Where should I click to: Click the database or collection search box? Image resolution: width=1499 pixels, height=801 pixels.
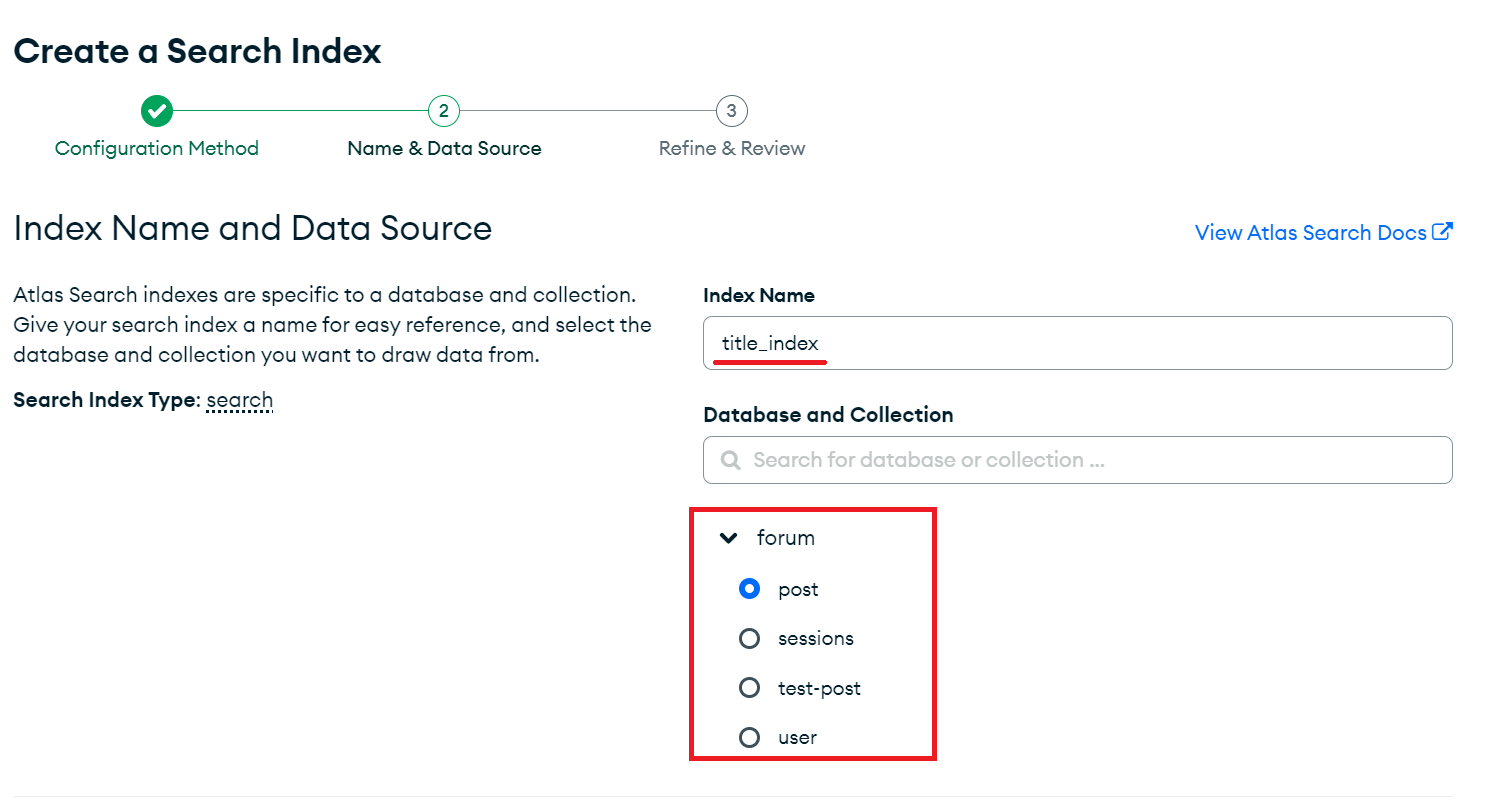[x=1090, y=460]
